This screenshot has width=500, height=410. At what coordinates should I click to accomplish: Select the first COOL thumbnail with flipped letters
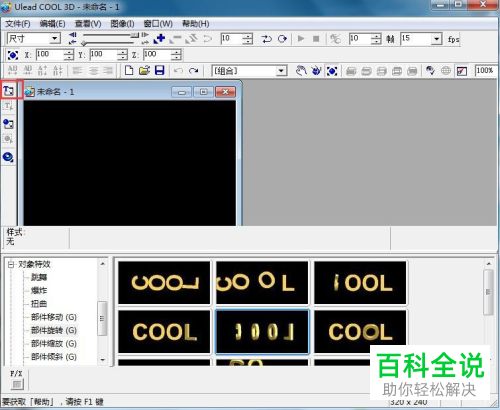point(164,283)
